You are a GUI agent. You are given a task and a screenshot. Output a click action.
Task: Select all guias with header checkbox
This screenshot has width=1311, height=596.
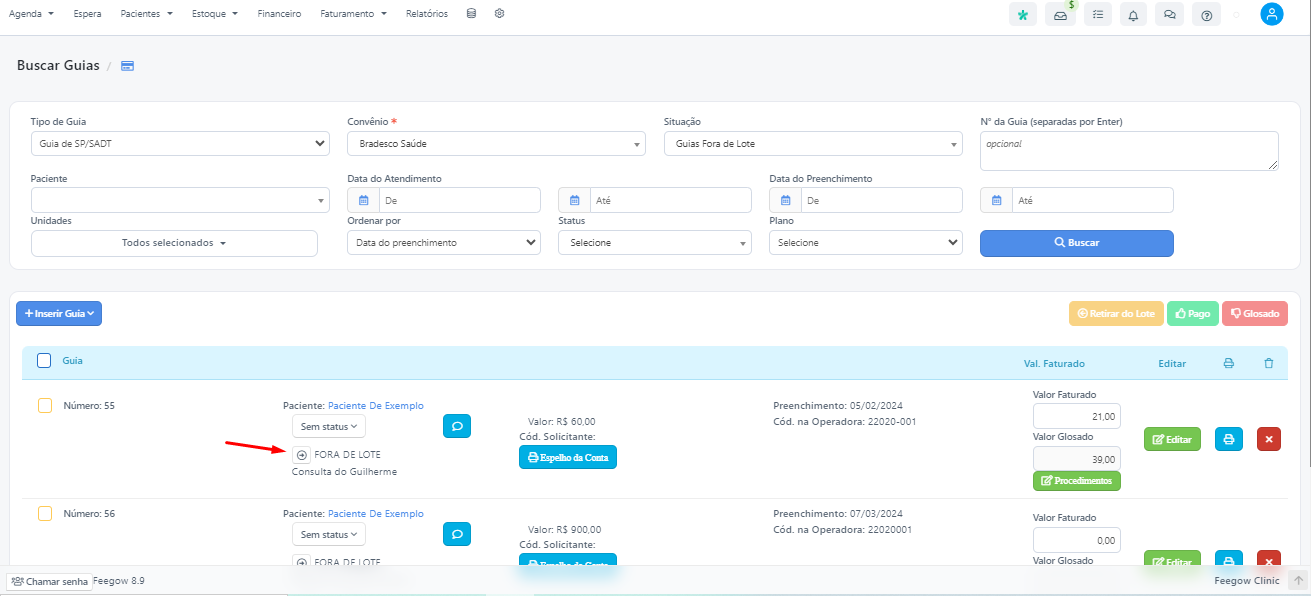point(44,361)
